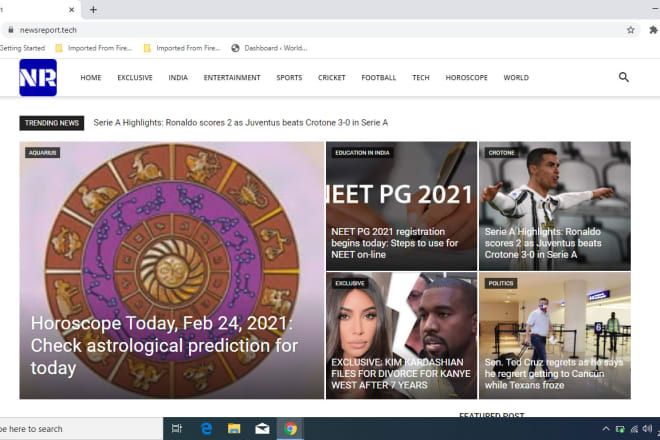View site info via the lock icon

pos(11,30)
